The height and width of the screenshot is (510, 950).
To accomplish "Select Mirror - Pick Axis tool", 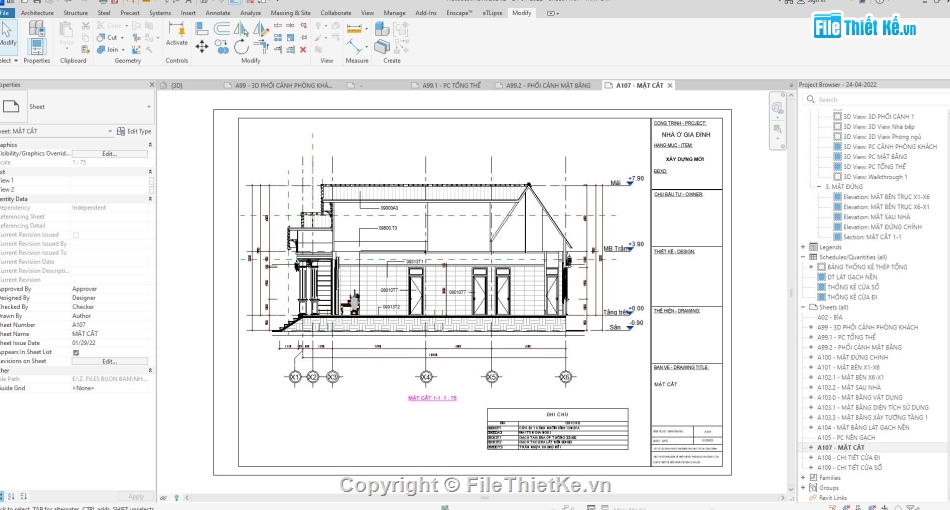I will [x=241, y=28].
